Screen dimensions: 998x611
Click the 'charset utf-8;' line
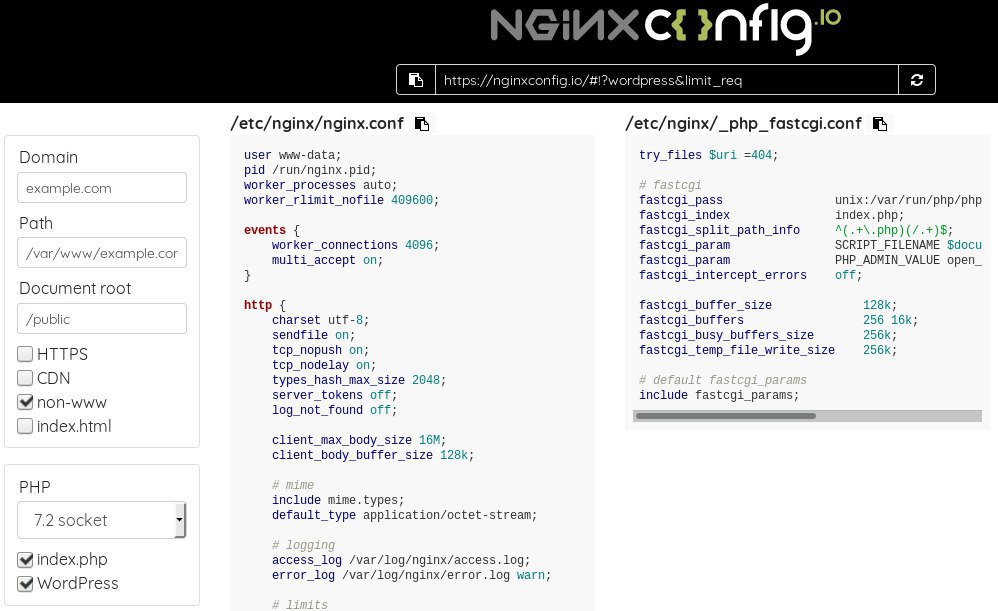coord(320,320)
